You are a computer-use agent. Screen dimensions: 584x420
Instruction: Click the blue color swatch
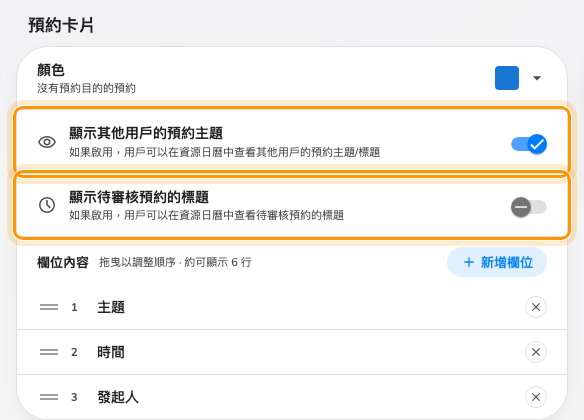point(507,78)
